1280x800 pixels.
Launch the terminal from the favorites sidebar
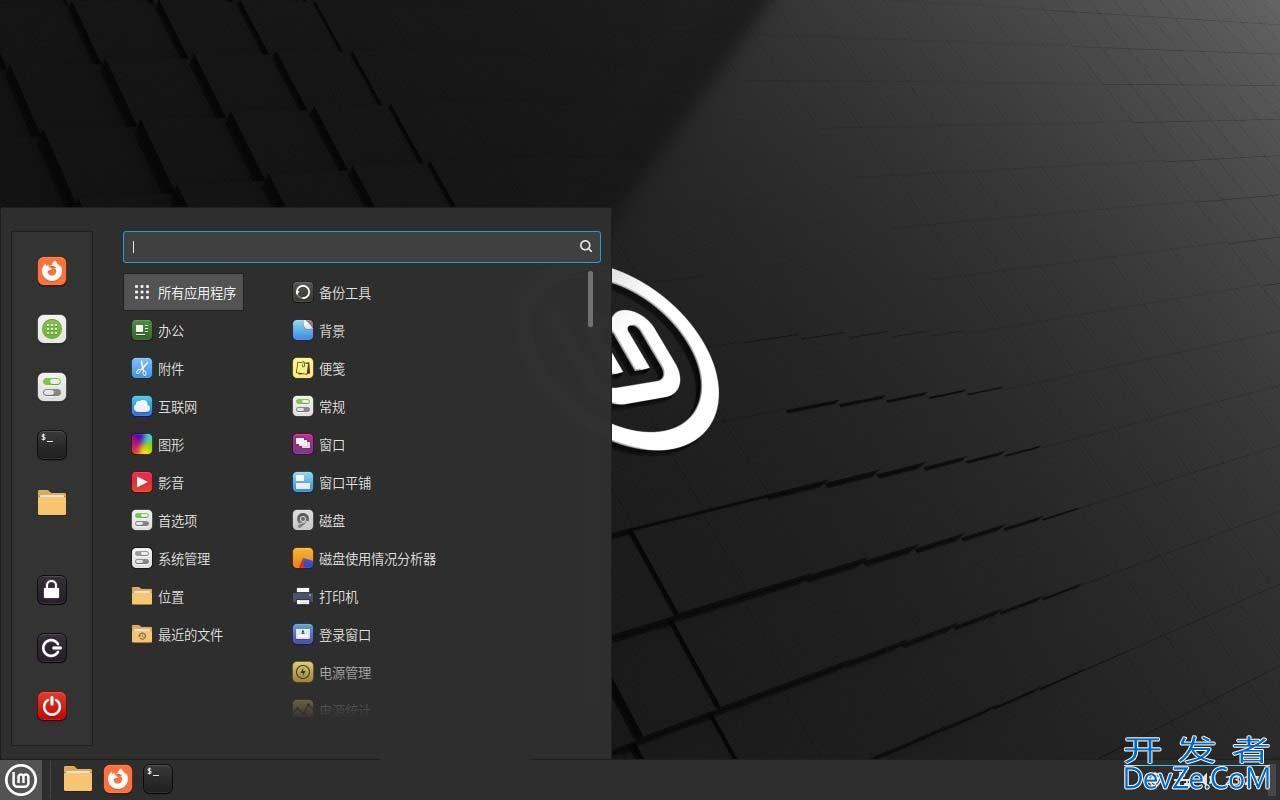pos(52,445)
